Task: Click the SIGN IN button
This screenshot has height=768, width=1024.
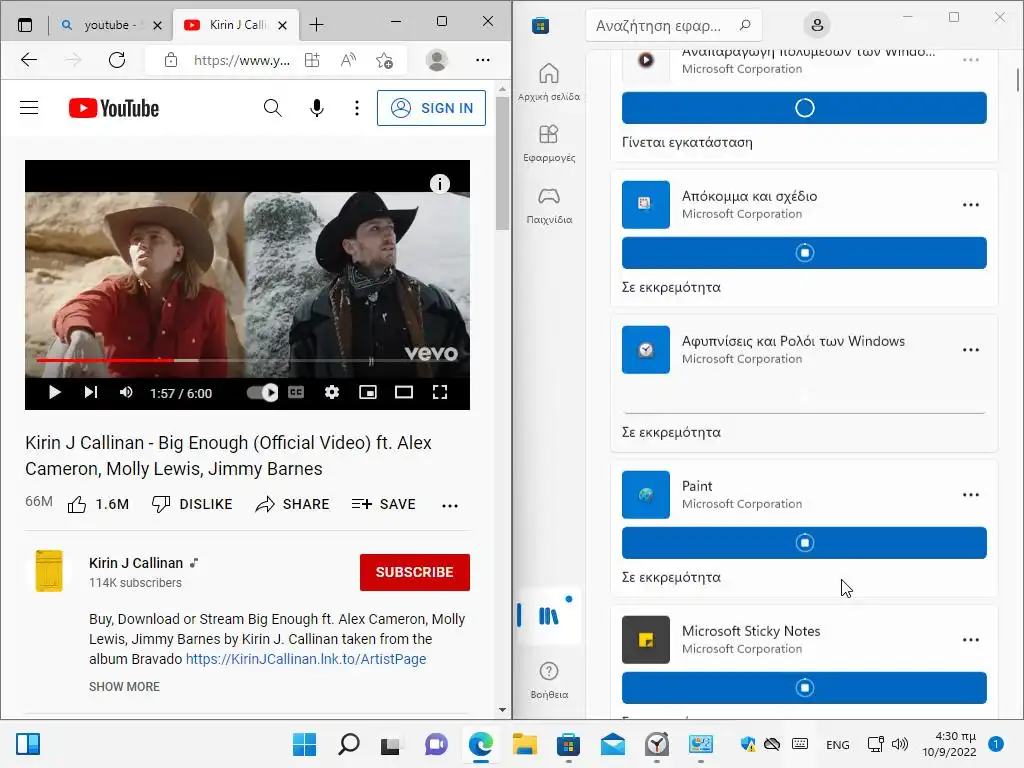Action: [x=431, y=108]
